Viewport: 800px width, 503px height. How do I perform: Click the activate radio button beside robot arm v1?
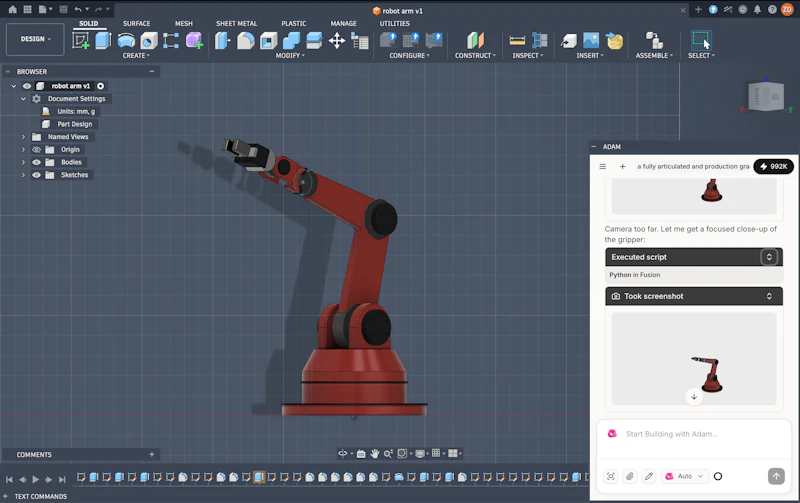[101, 86]
